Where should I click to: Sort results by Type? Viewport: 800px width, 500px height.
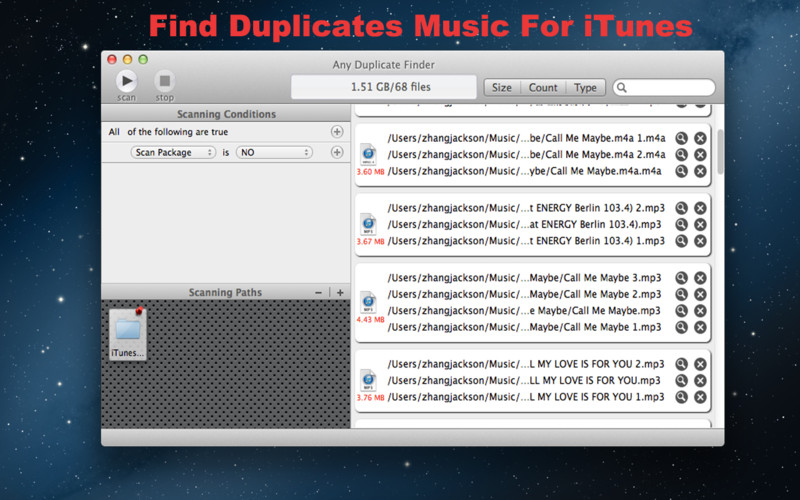pyautogui.click(x=585, y=88)
